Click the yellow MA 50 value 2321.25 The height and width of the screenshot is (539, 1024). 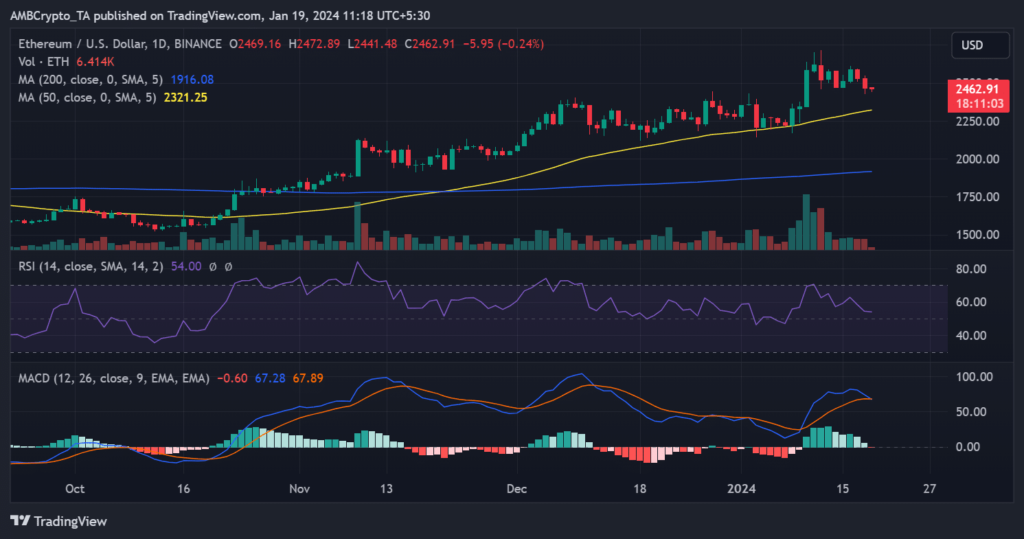click(186, 96)
